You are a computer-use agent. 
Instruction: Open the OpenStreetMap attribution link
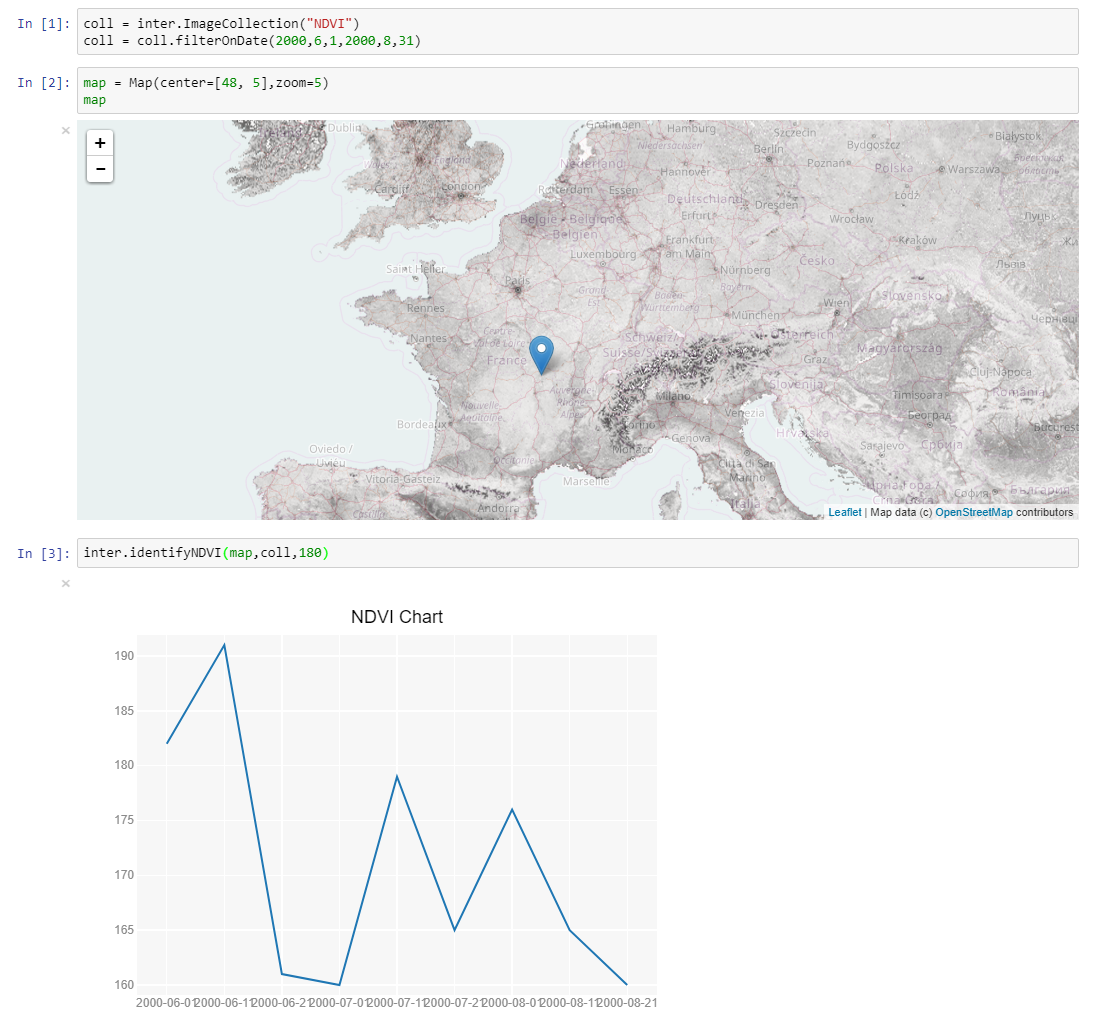tap(974, 512)
